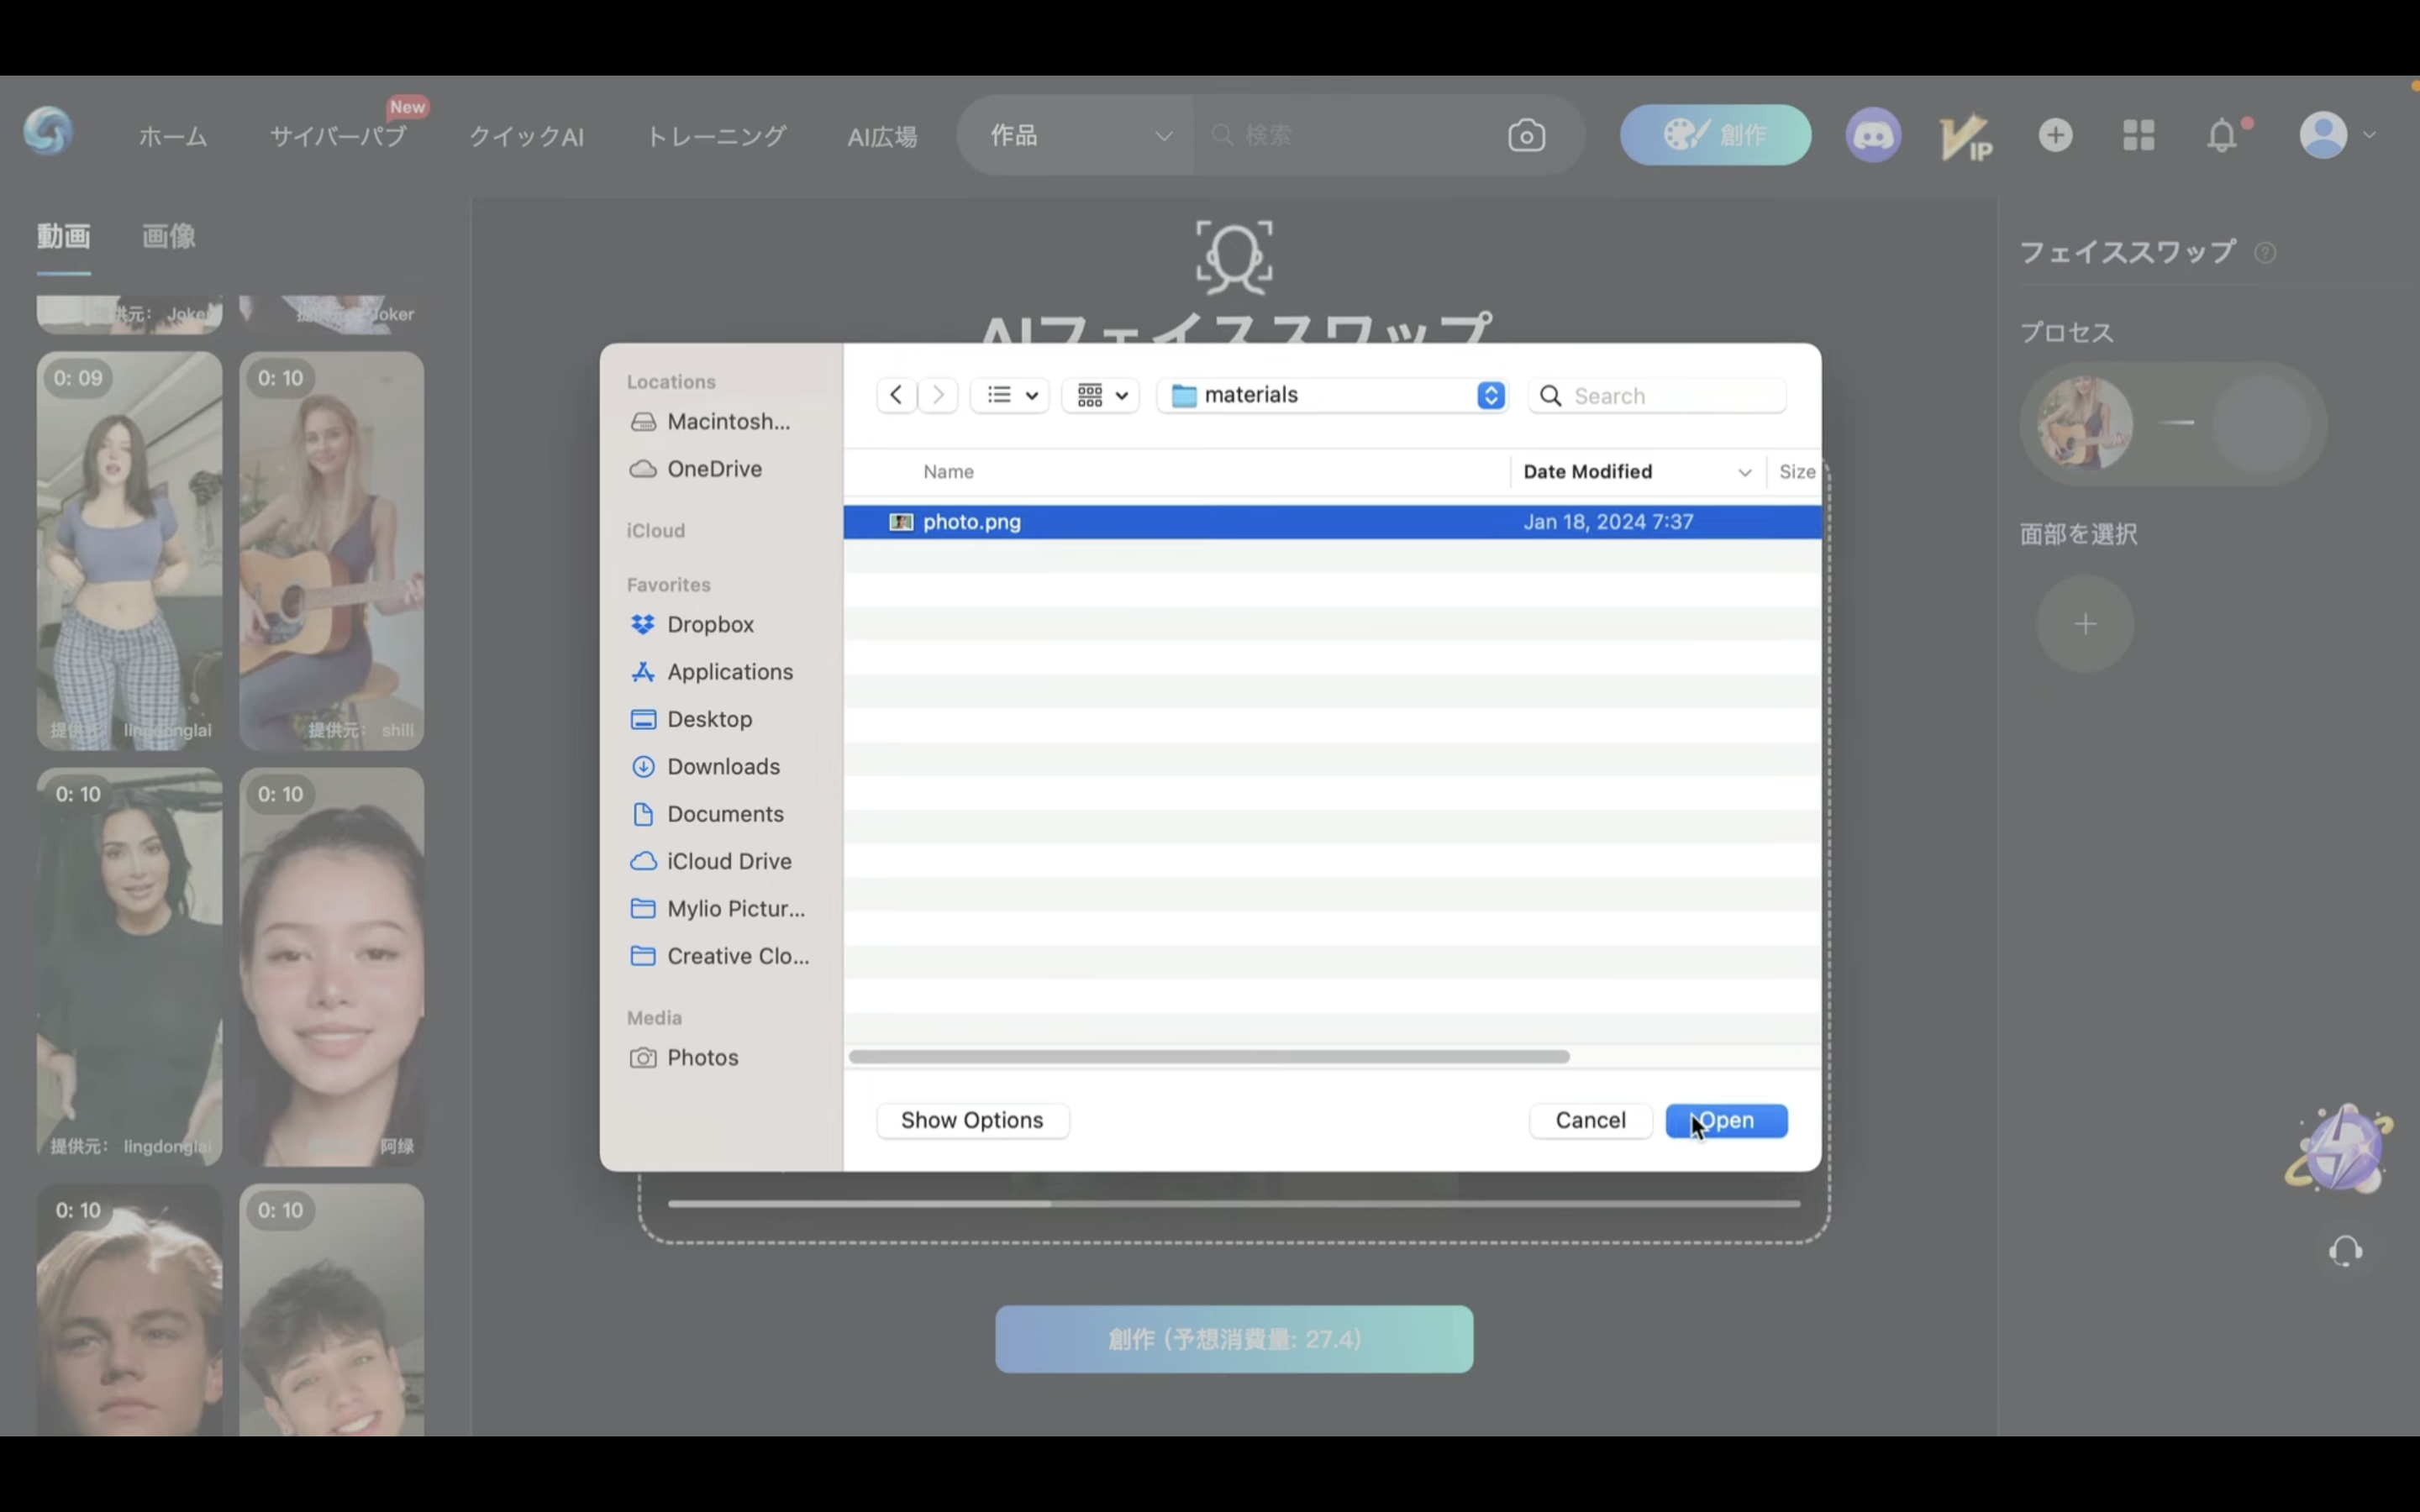The height and width of the screenshot is (1512, 2420).
Task: Select the 0:10 black shirt woman video thumbnail
Action: click(129, 966)
